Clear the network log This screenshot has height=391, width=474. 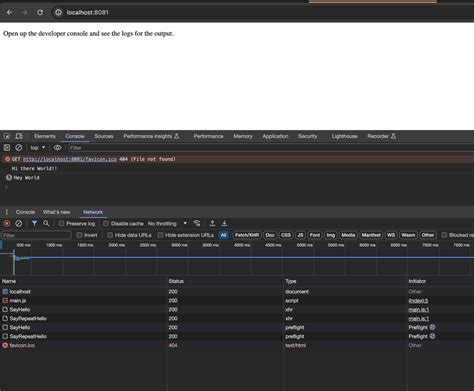click(x=19, y=223)
